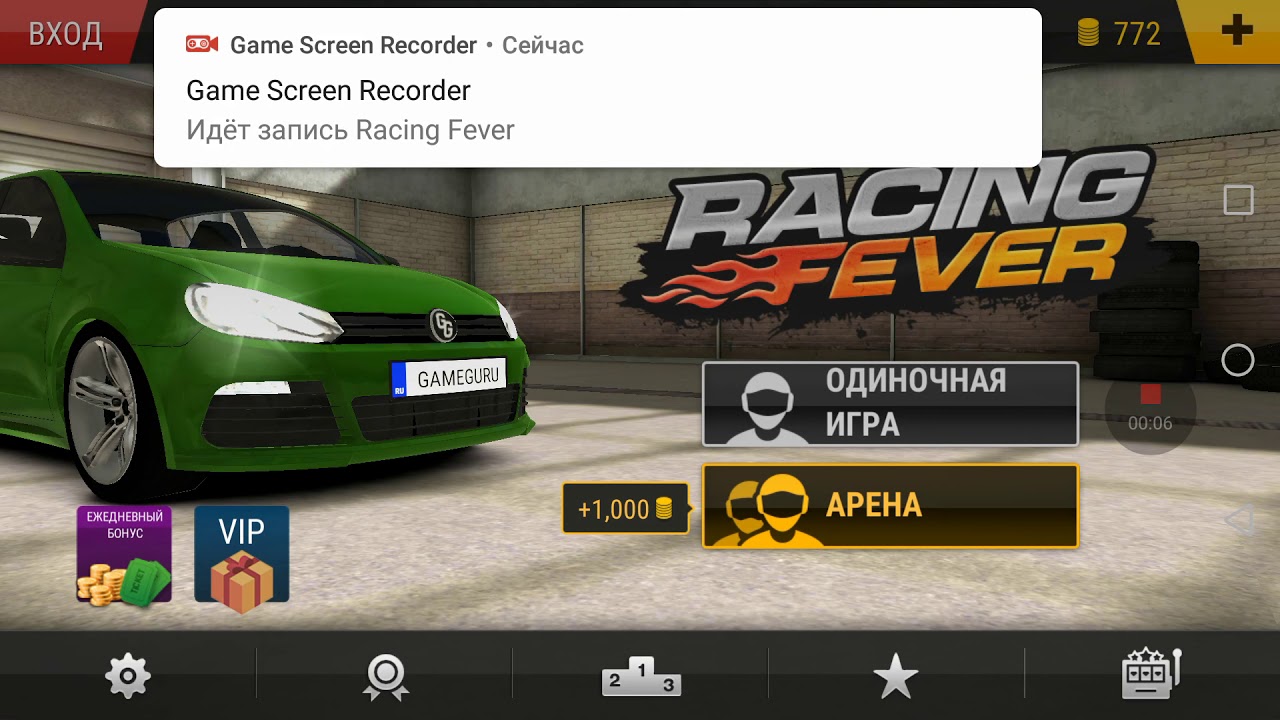Screen dimensions: 1280x720
Task: Tap the yellow plus to add coins
Action: 1237,31
